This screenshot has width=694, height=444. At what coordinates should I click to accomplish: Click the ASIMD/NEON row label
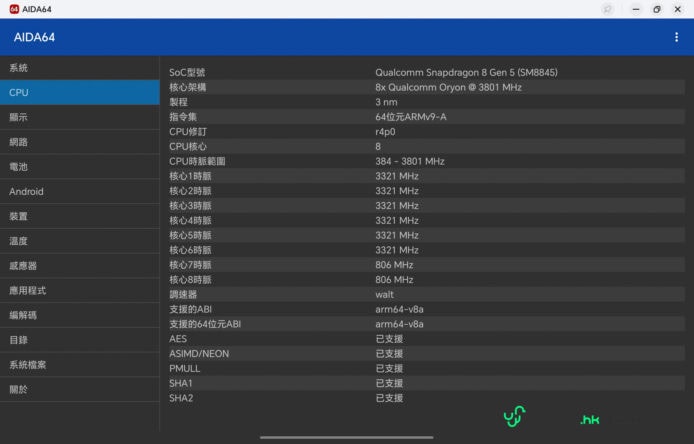[x=199, y=354]
